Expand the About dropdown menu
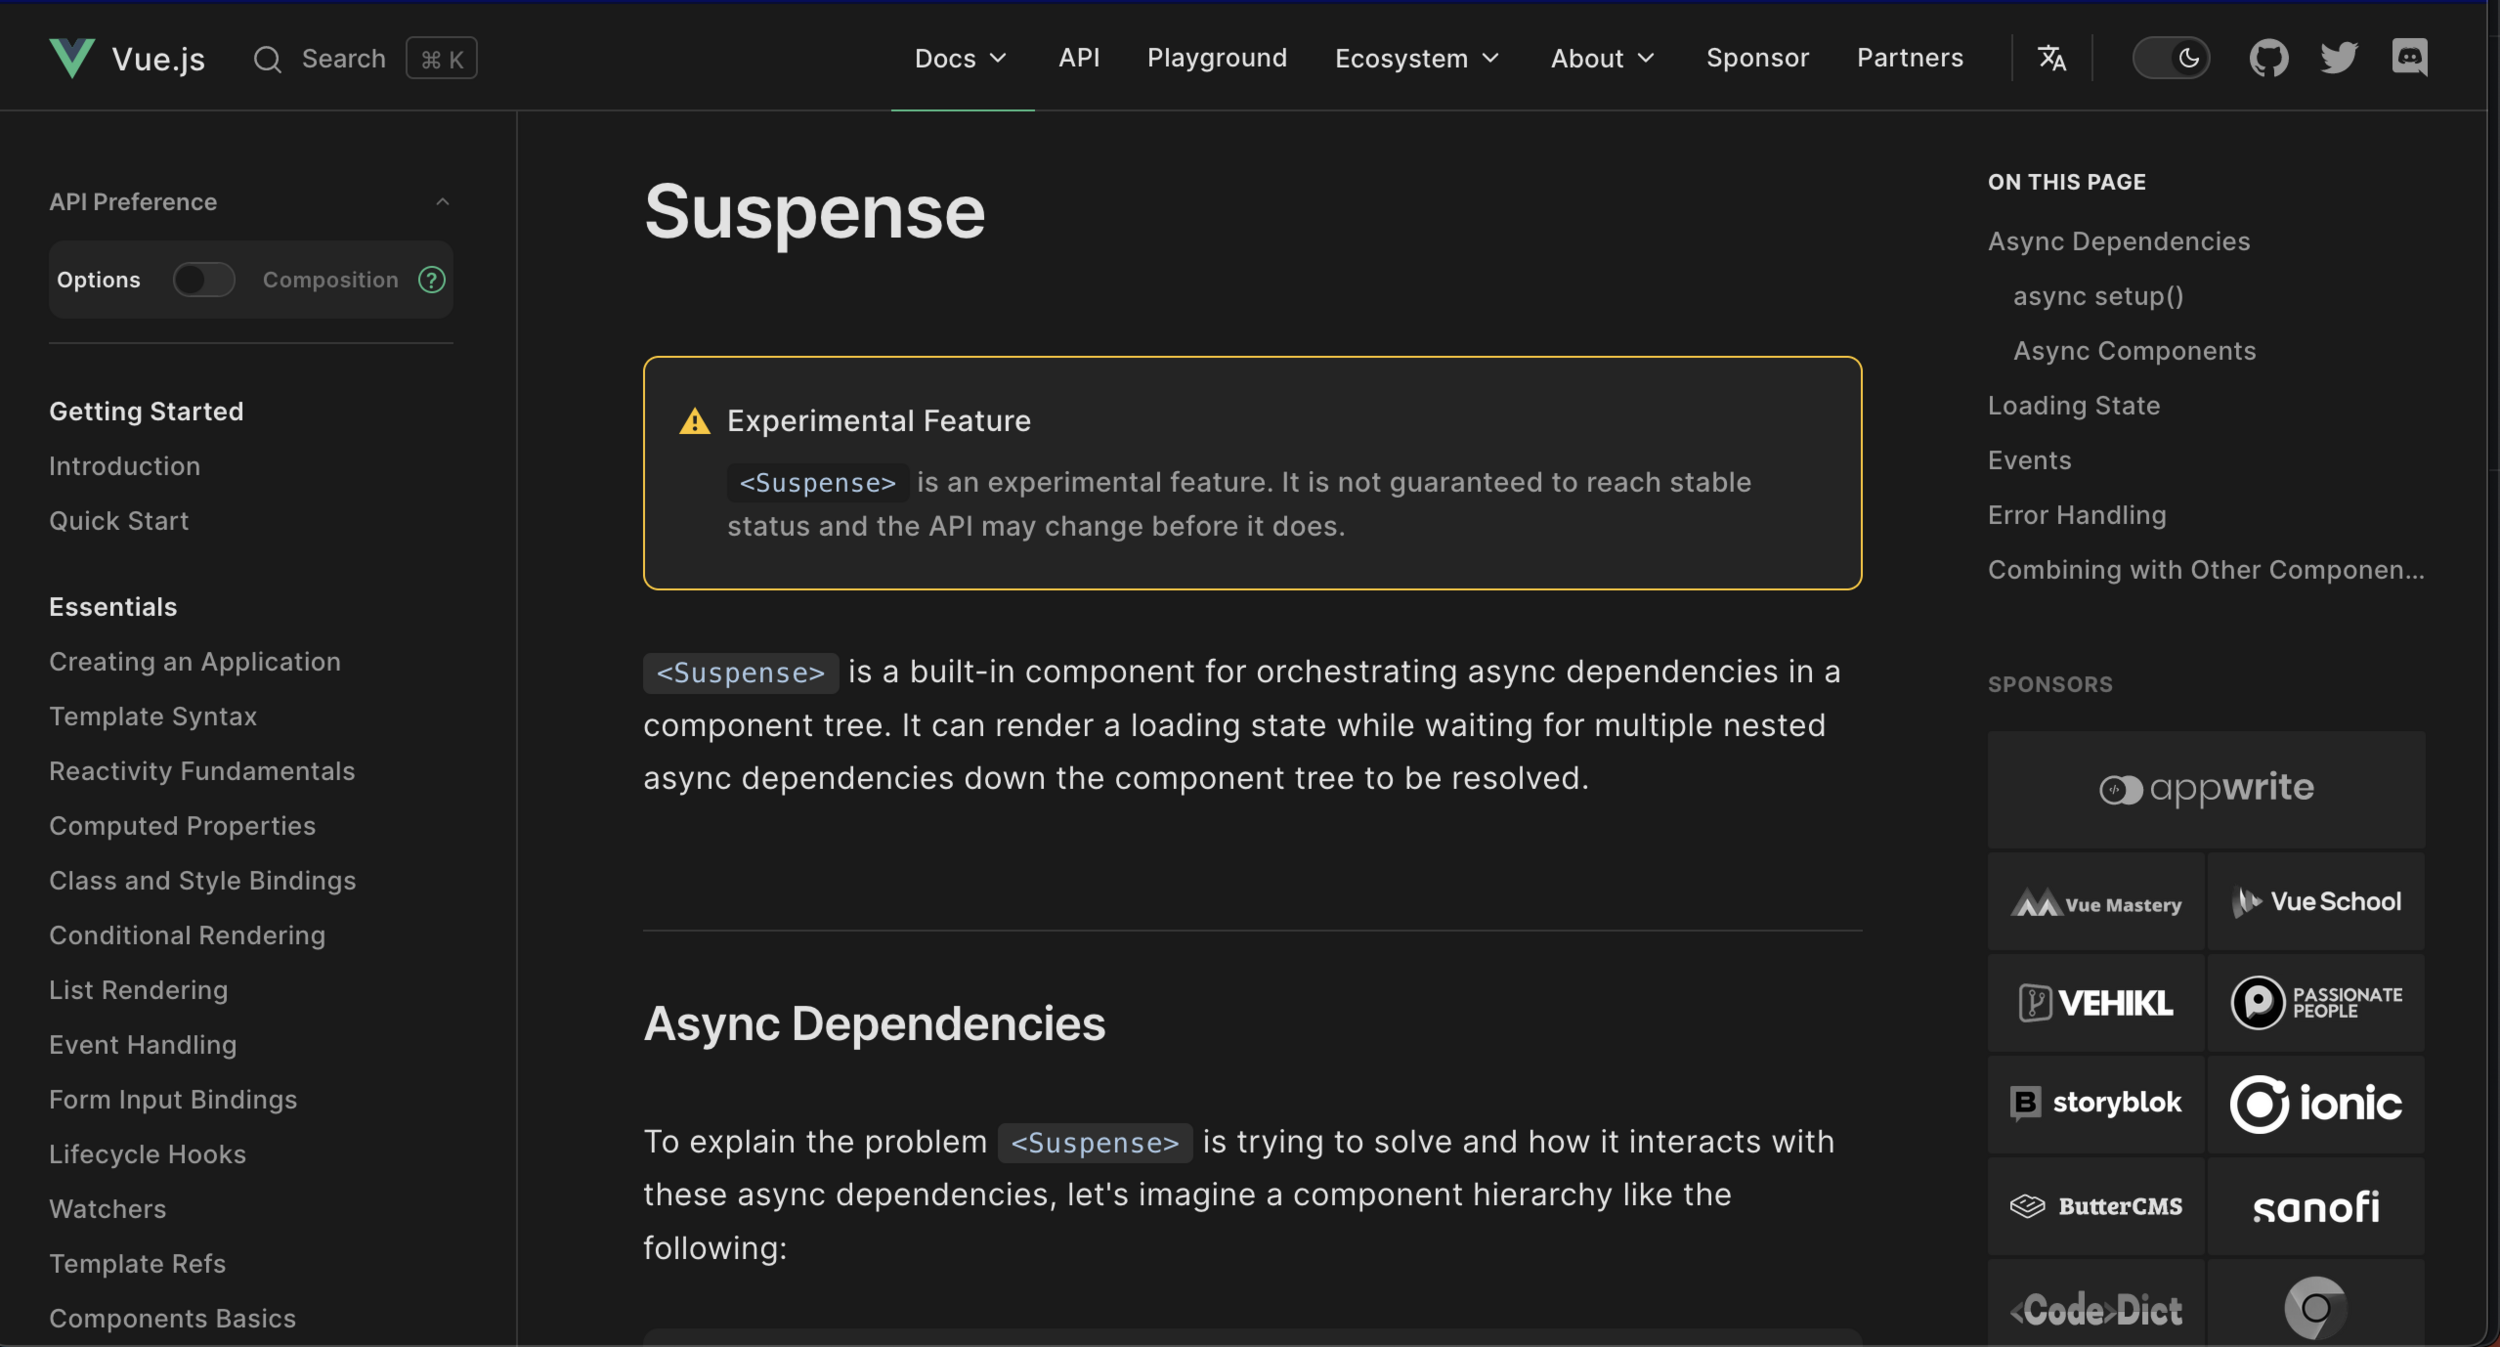Image resolution: width=2500 pixels, height=1347 pixels. 1602,58
